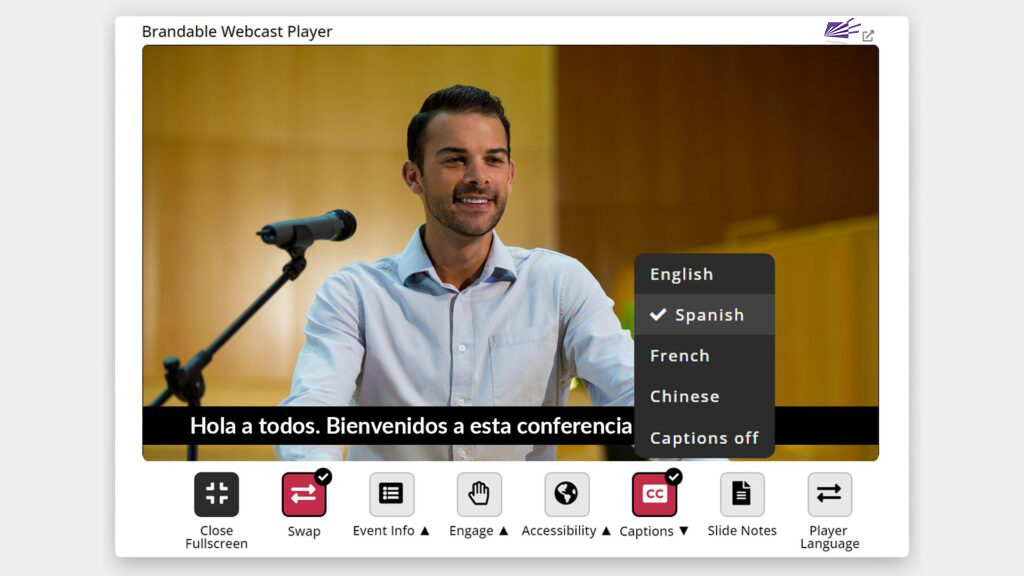This screenshot has height=576, width=1024.
Task: Click the Player Language arrows icon
Action: point(829,494)
